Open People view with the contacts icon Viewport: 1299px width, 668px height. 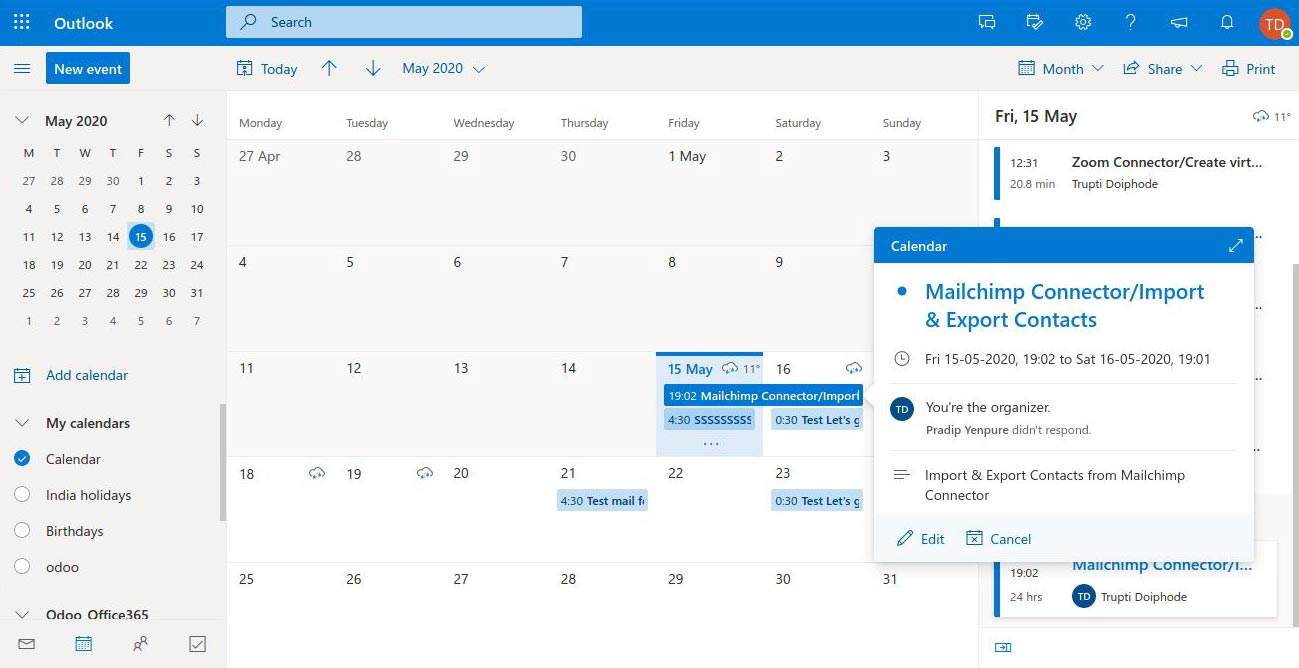tap(140, 644)
